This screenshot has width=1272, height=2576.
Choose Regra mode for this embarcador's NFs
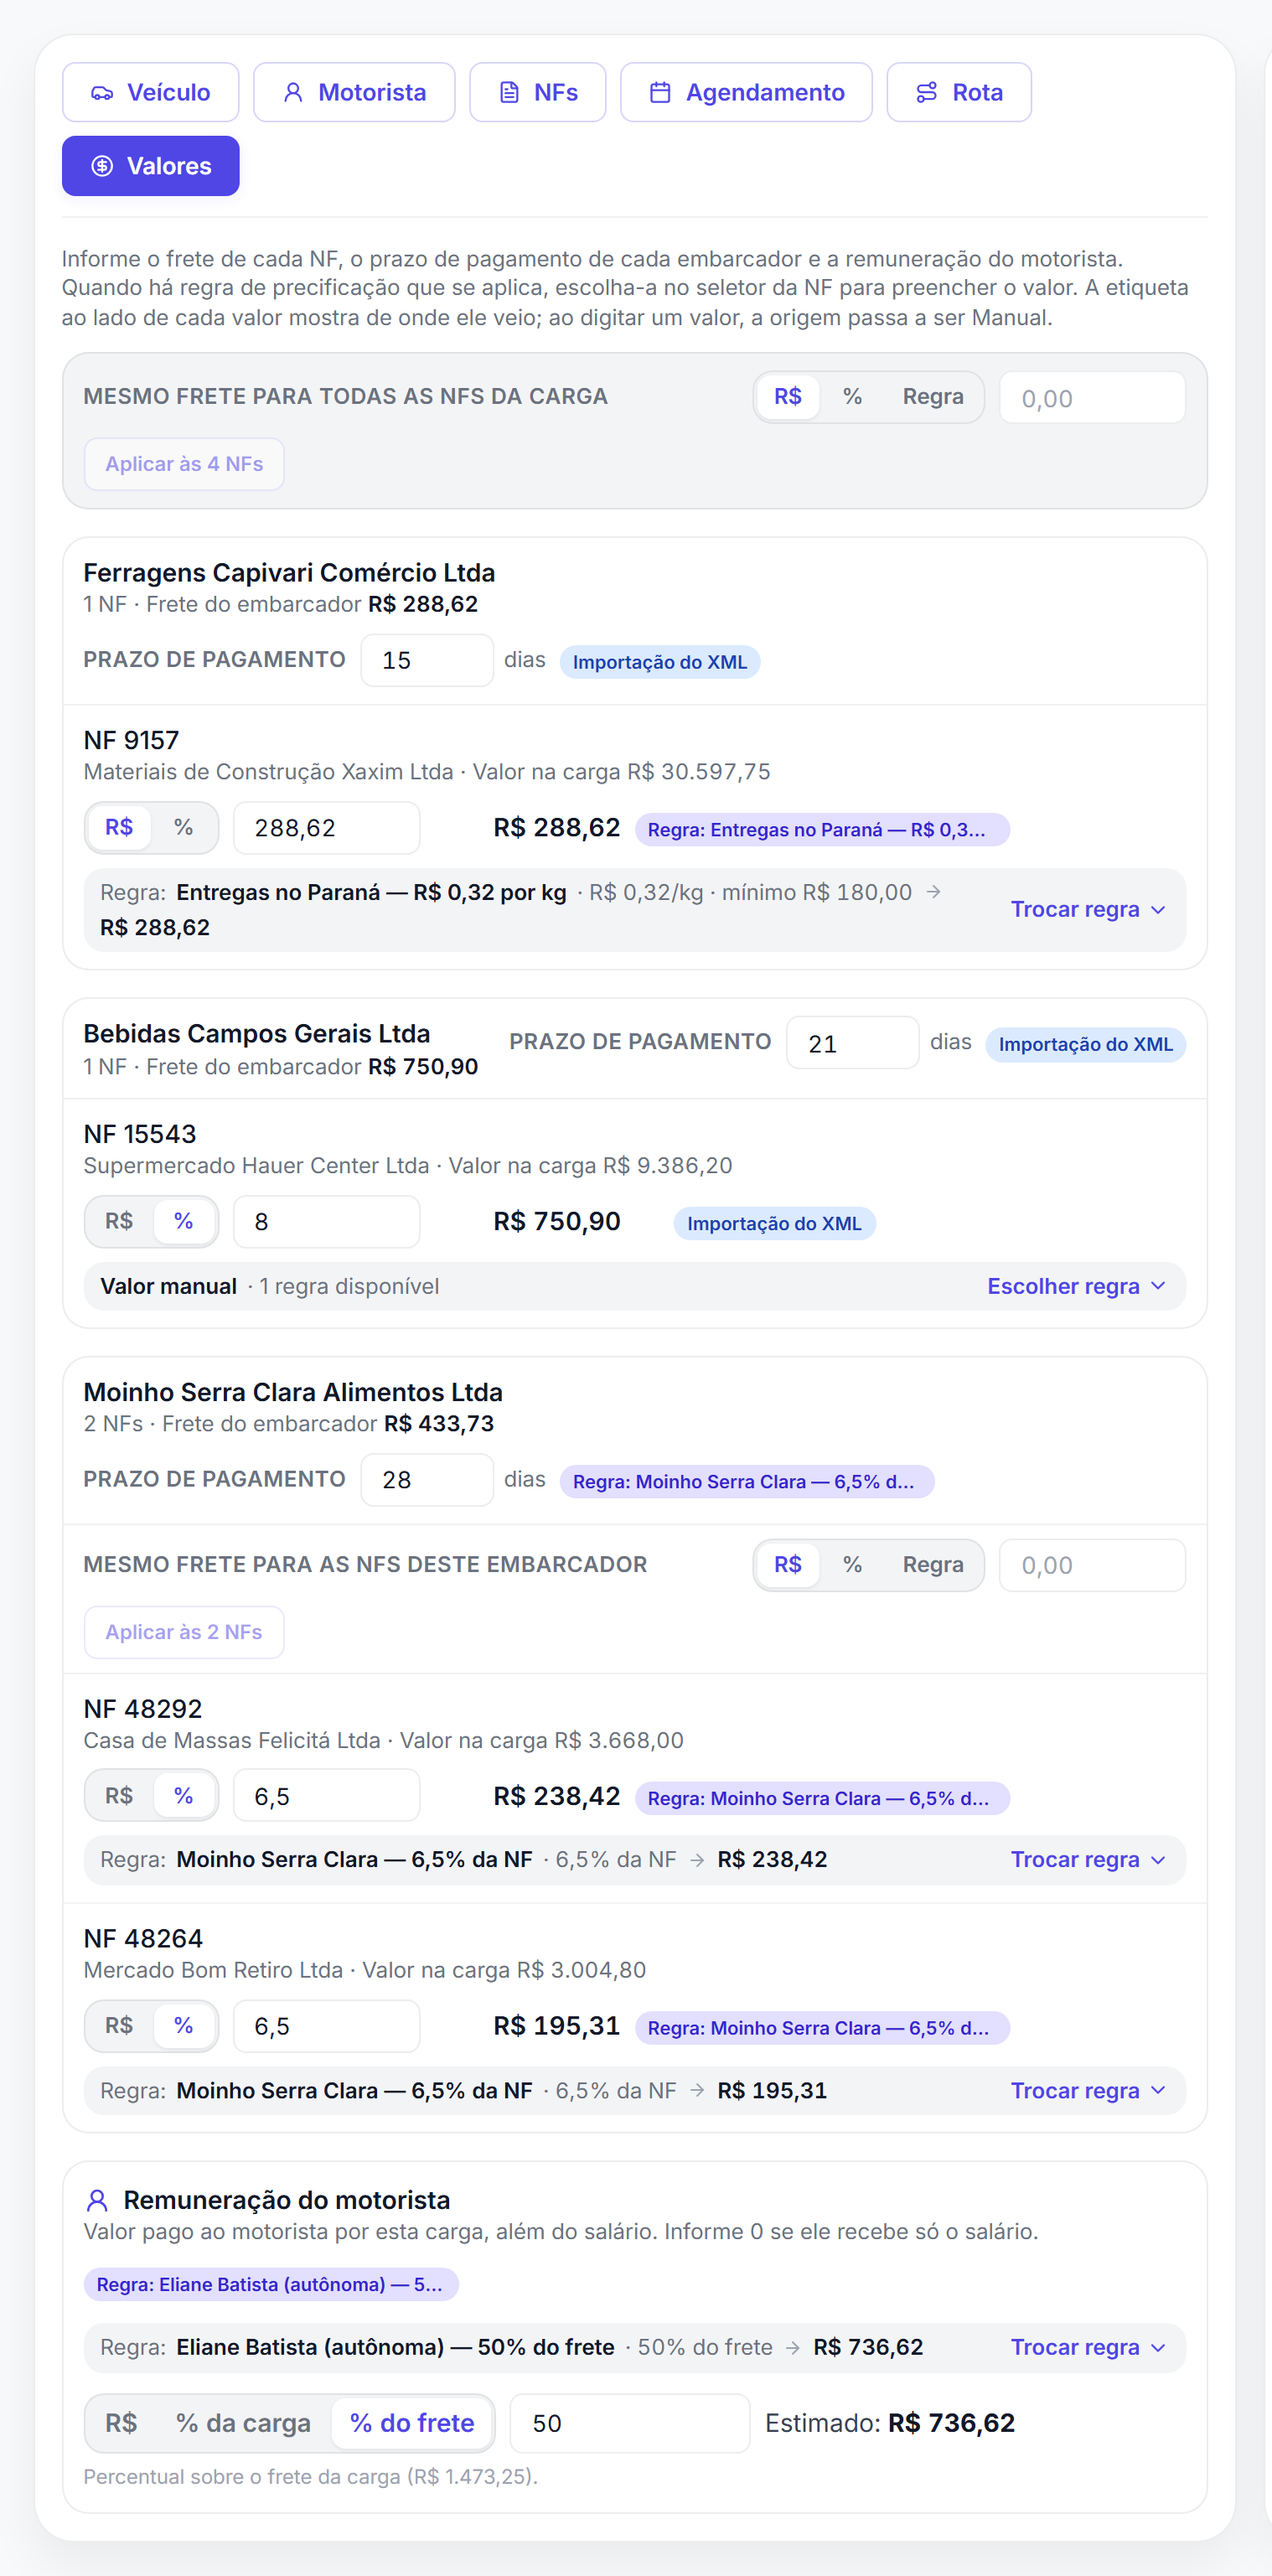click(933, 1565)
